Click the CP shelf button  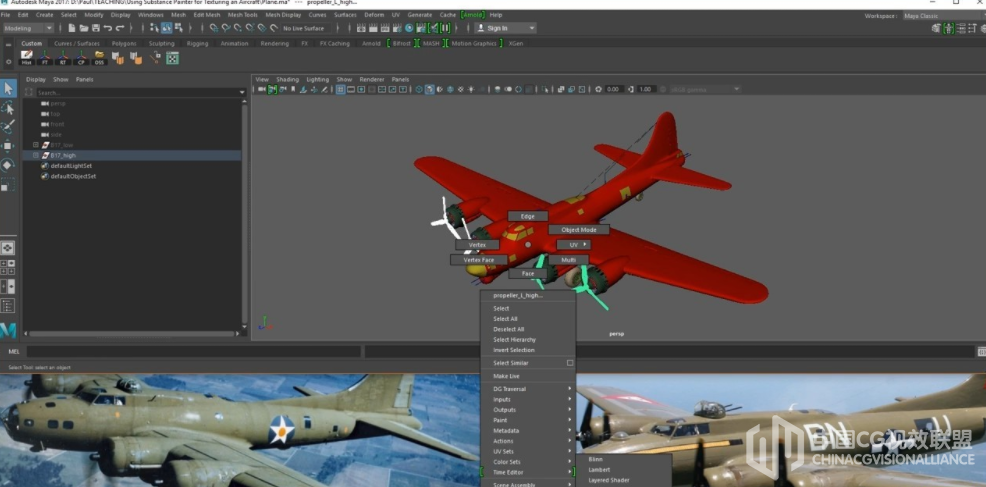tap(81, 58)
